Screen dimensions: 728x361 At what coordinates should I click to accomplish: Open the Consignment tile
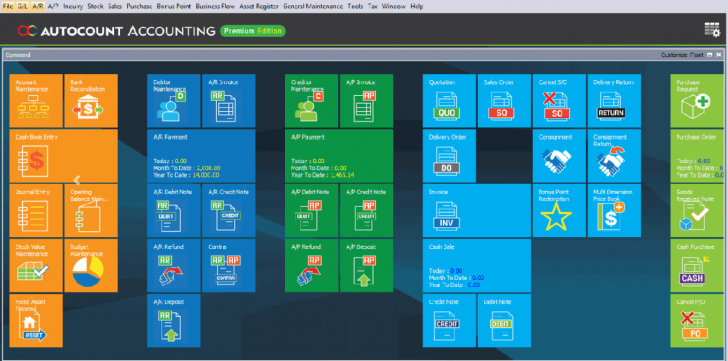[x=559, y=156]
